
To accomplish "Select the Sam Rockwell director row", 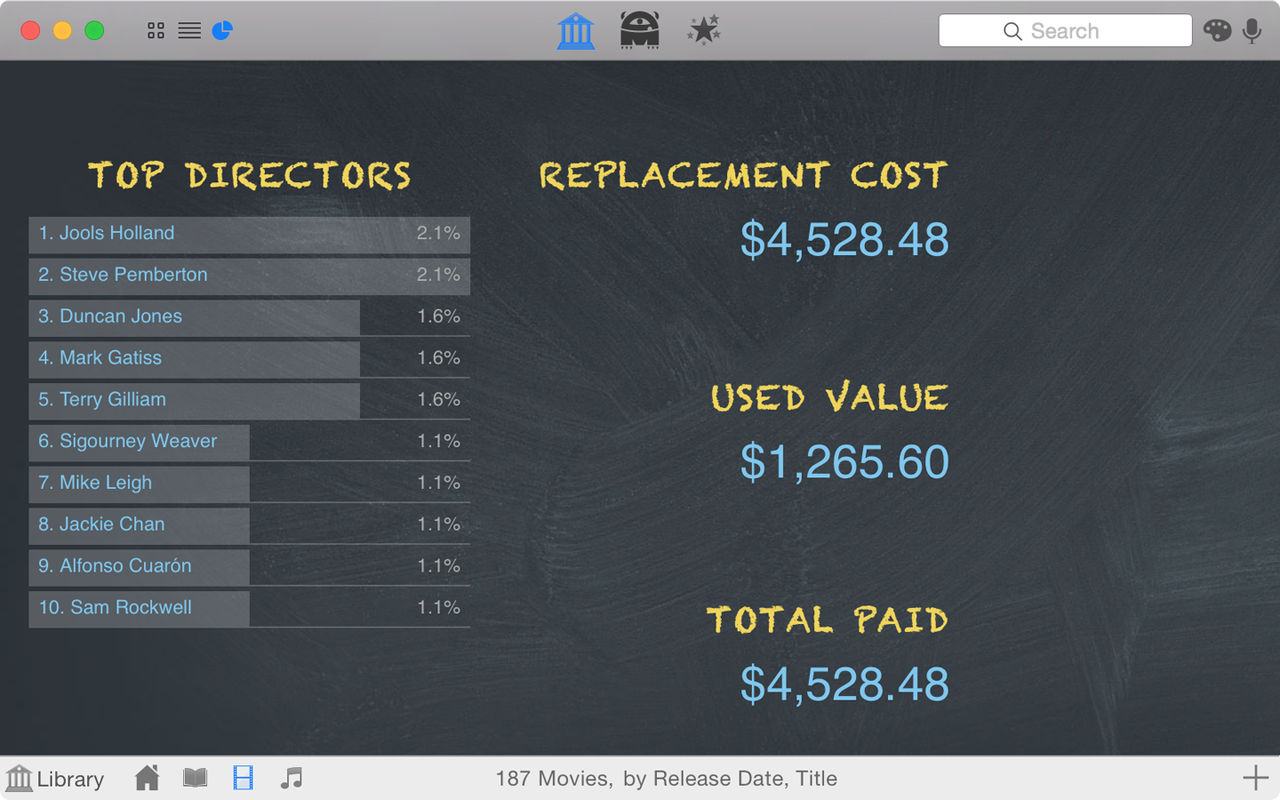I will pos(249,608).
